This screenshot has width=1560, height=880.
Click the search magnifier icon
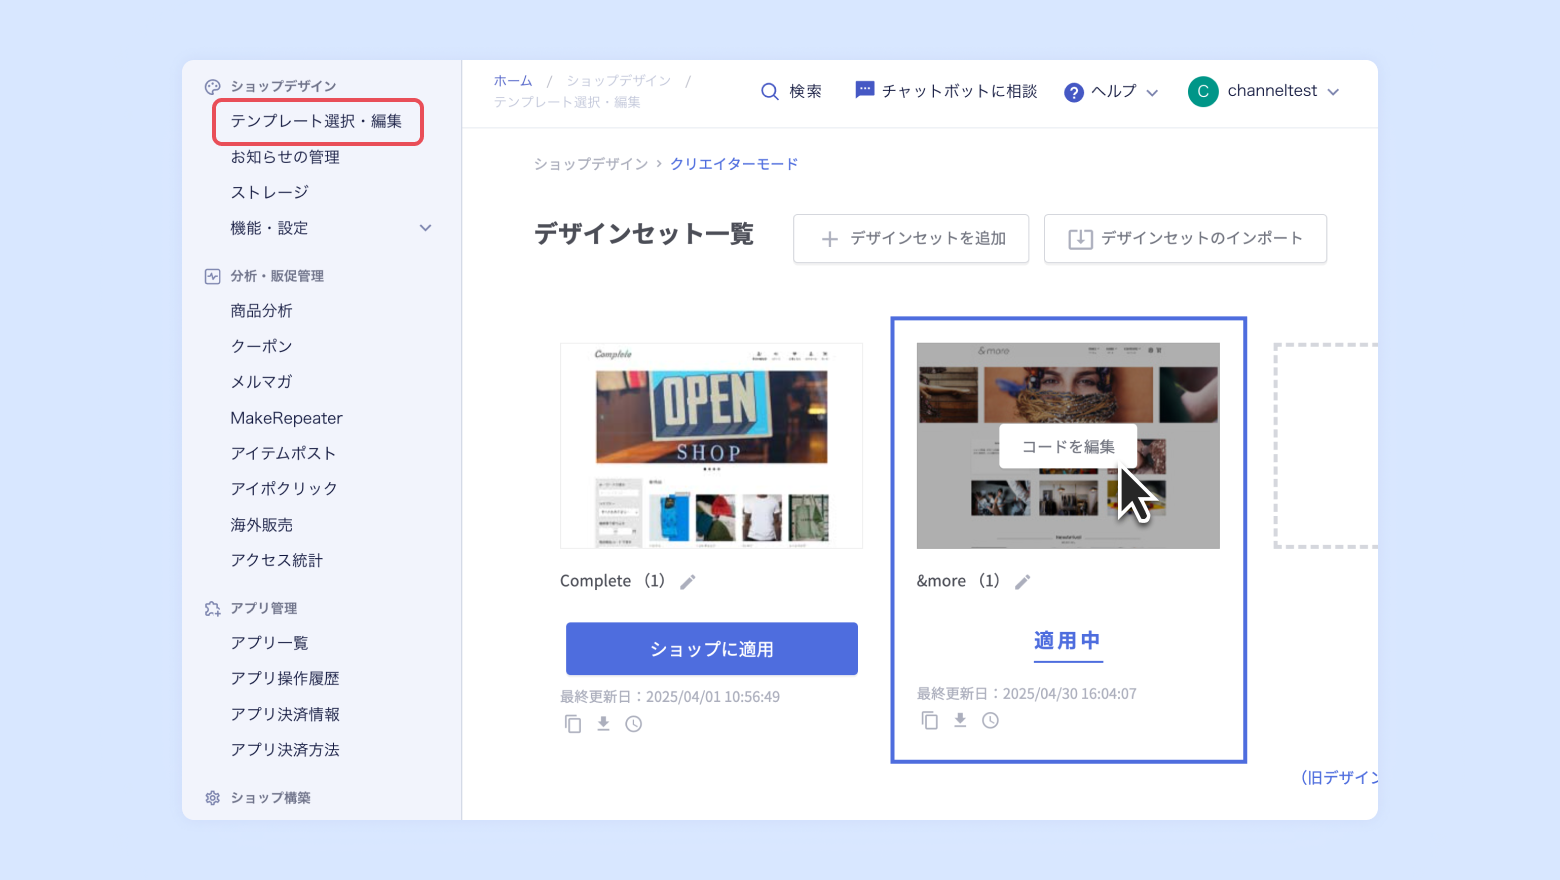point(769,91)
